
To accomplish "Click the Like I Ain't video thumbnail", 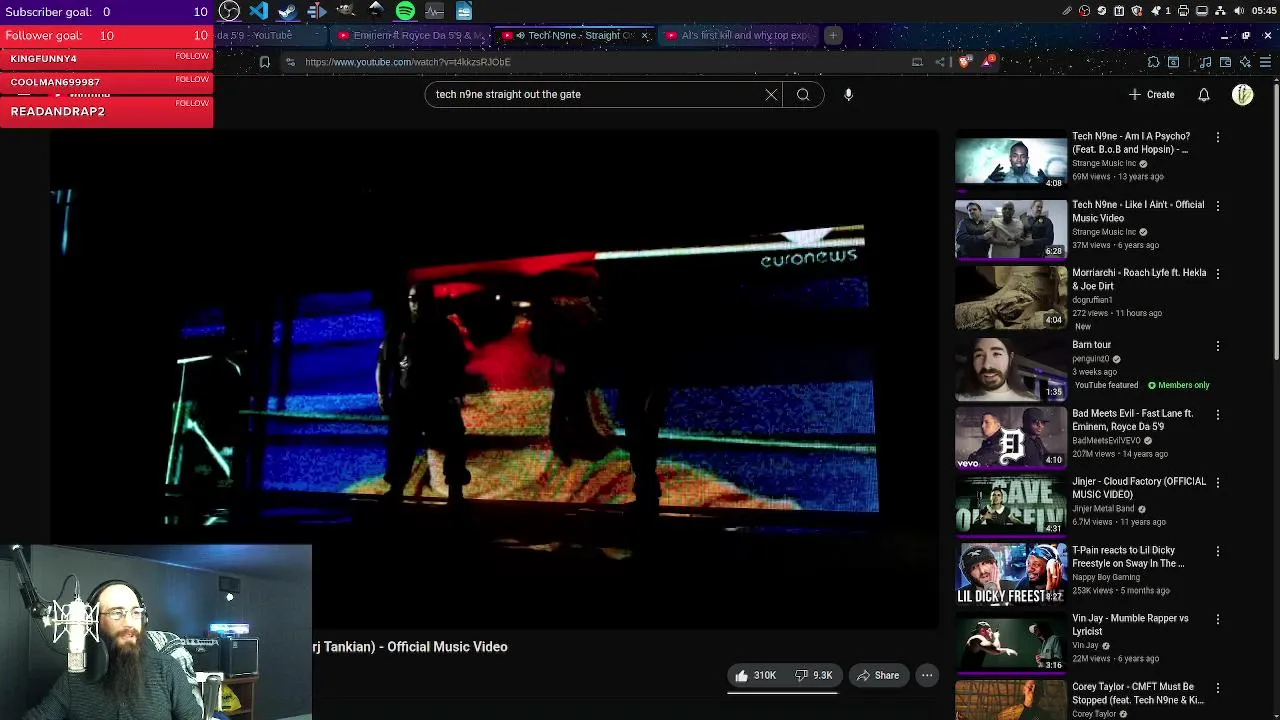I will point(1011,229).
